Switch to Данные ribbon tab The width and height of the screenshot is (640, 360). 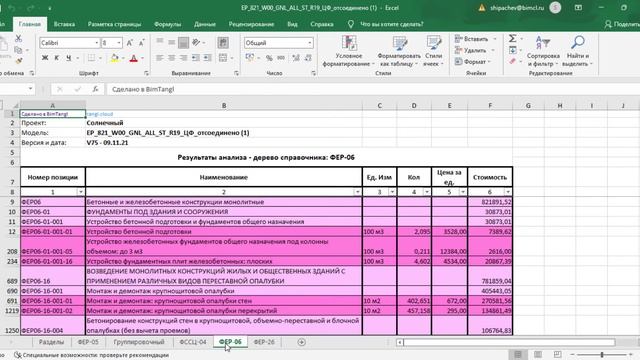click(x=205, y=24)
